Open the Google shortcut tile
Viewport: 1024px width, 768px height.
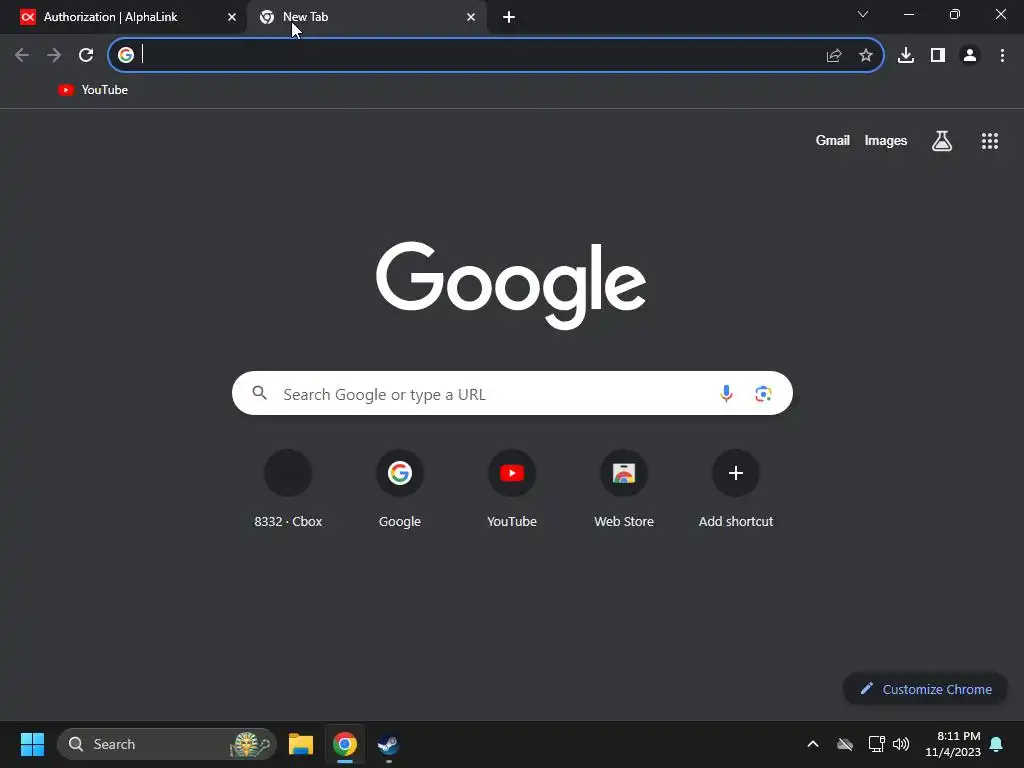point(400,489)
